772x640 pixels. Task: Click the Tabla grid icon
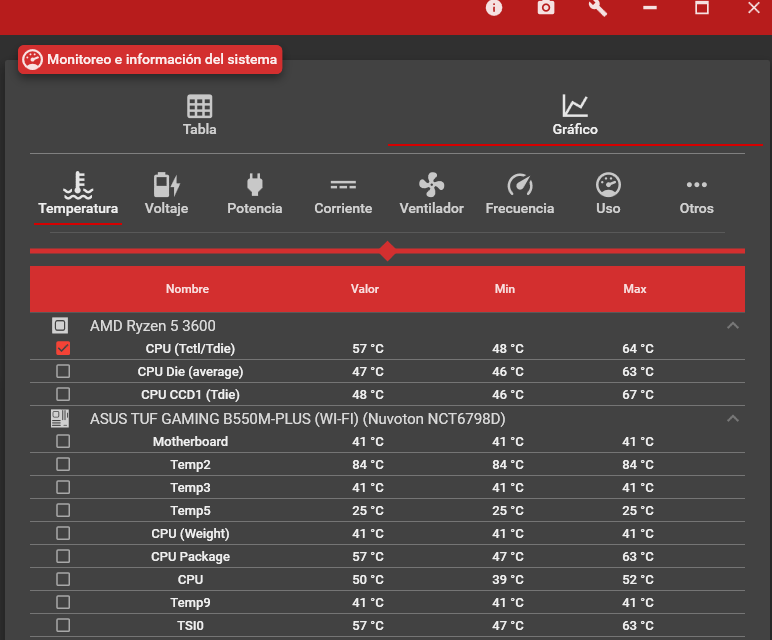[x=199, y=106]
